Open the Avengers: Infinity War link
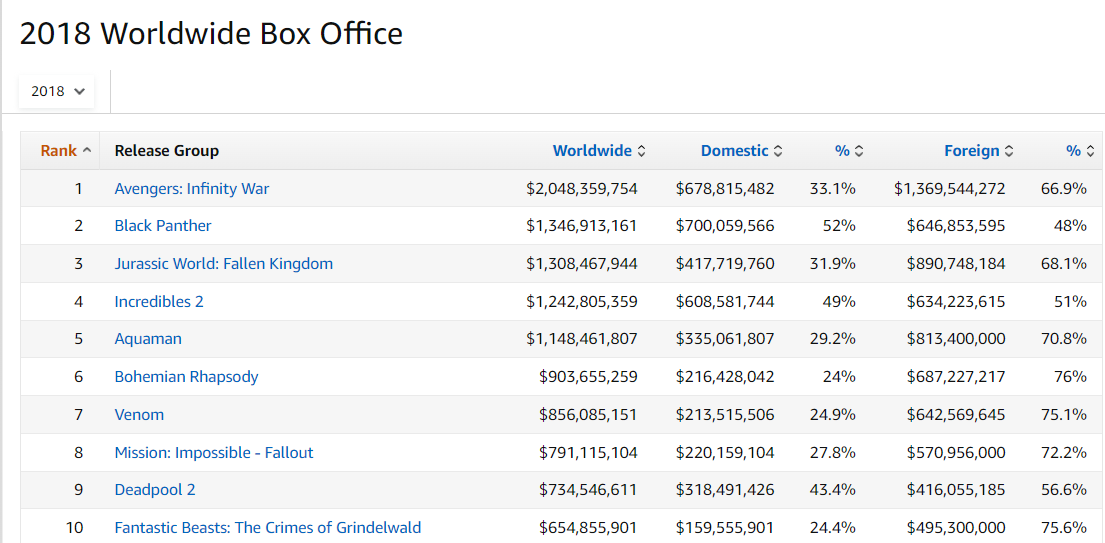The image size is (1105, 543). [x=192, y=189]
